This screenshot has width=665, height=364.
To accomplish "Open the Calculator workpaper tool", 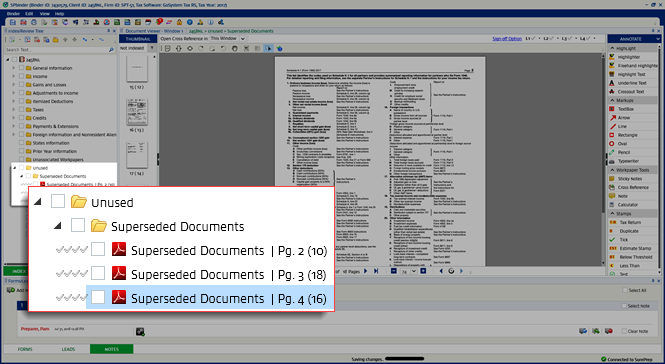I will point(633,204).
